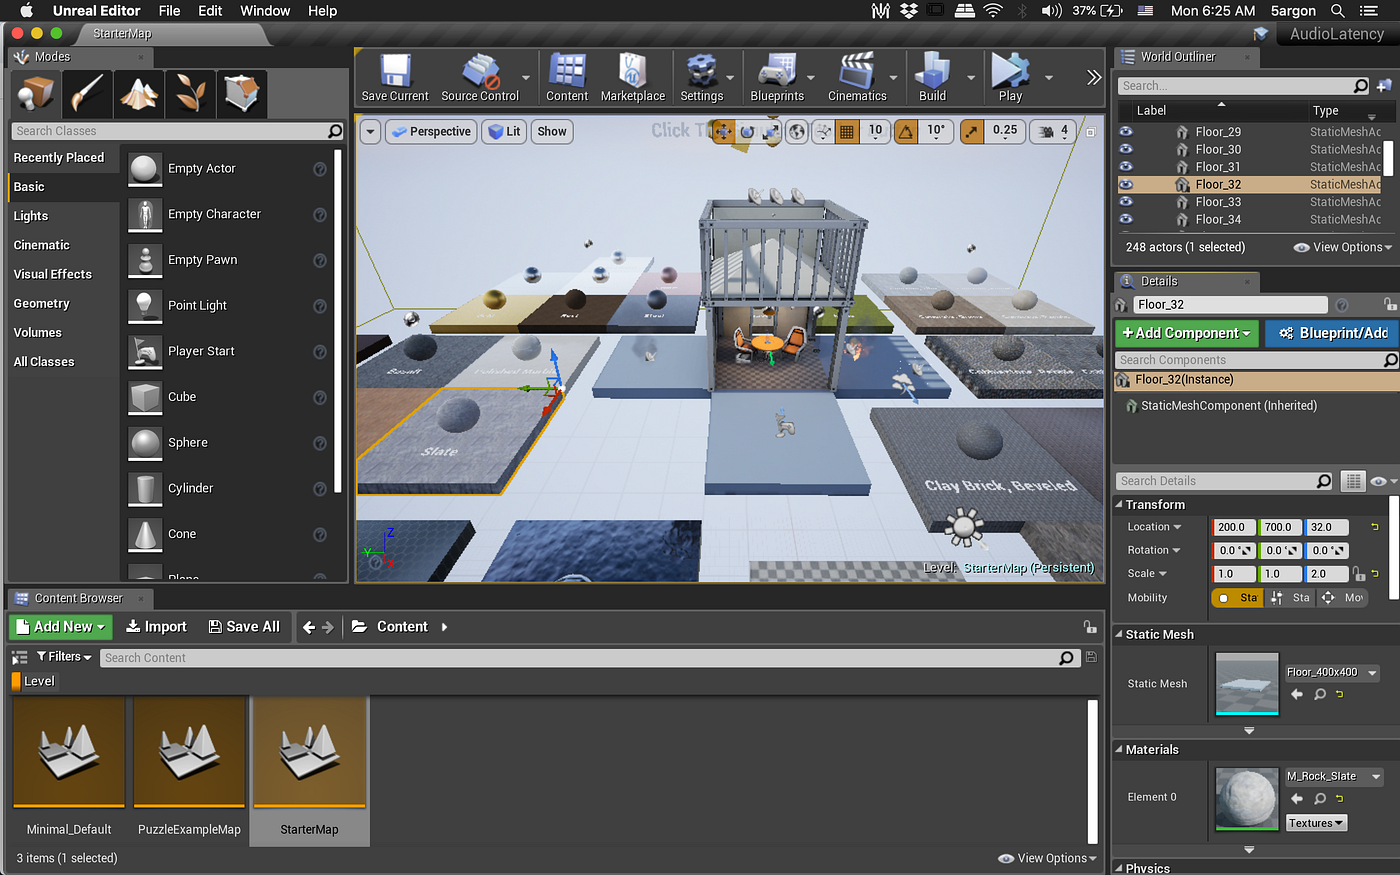The width and height of the screenshot is (1400, 875).
Task: Select the Paint mode brush icon
Action: (x=87, y=95)
